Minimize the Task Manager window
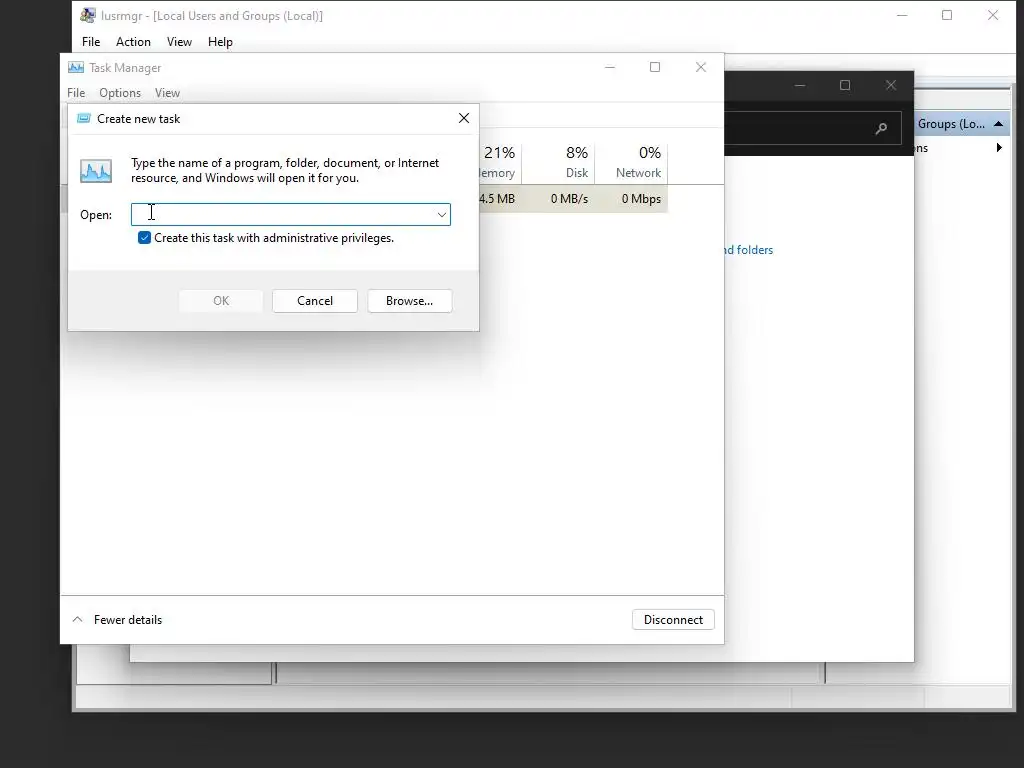The image size is (1024, 768). [x=610, y=67]
